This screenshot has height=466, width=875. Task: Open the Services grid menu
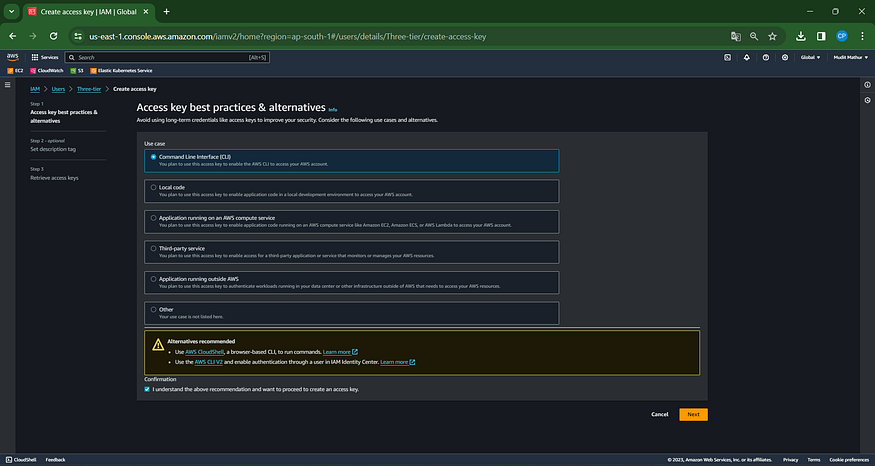[45, 57]
